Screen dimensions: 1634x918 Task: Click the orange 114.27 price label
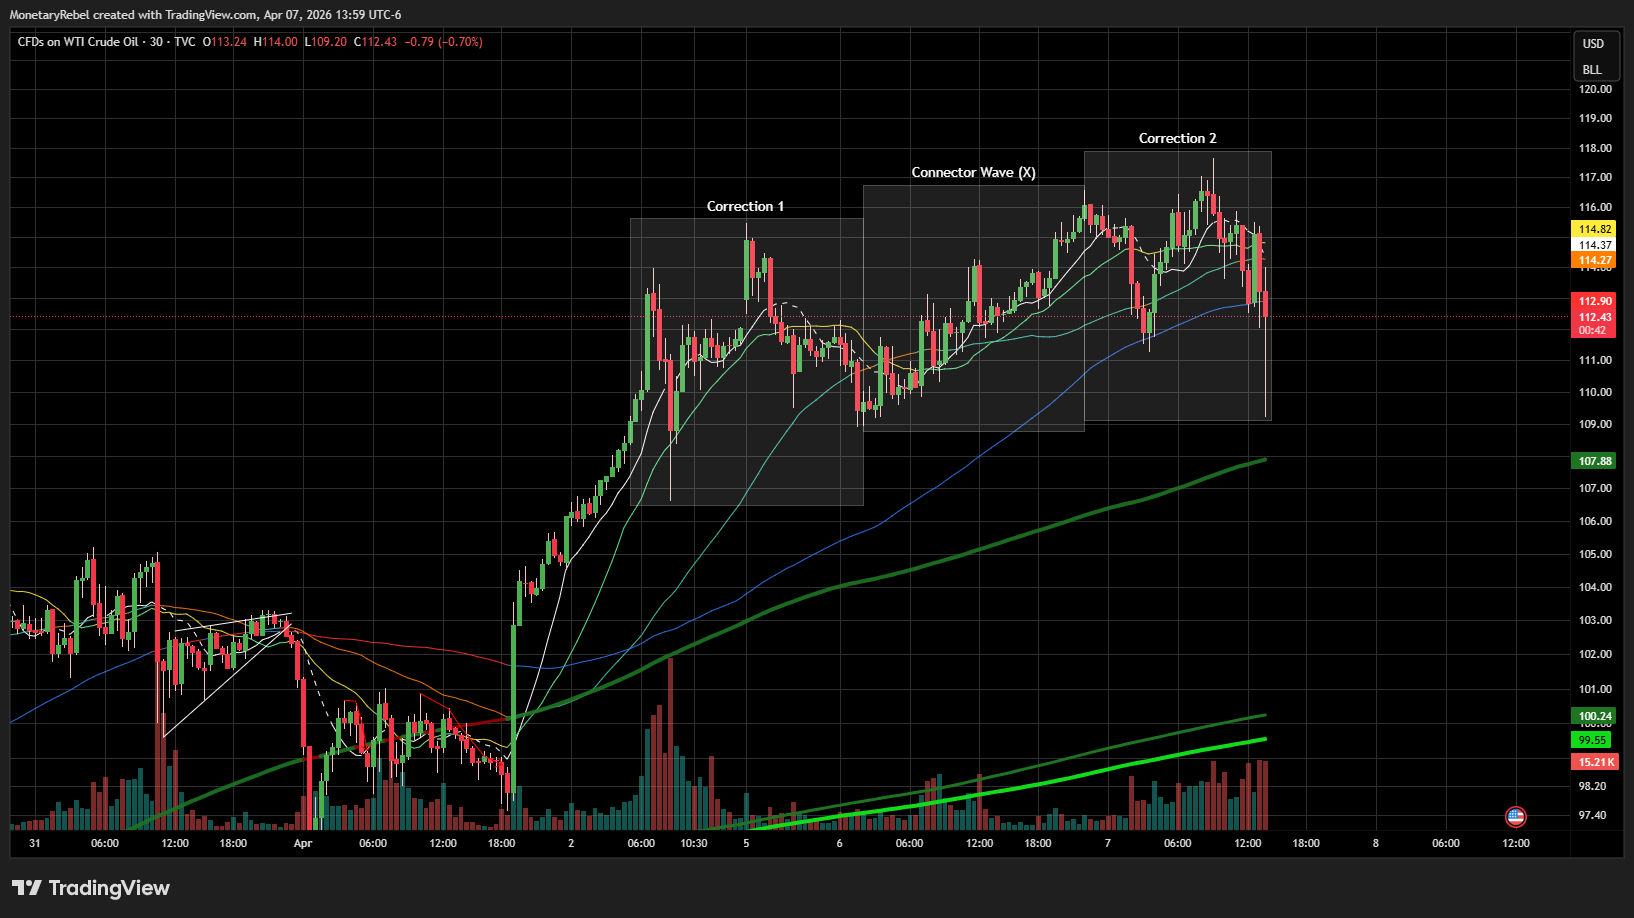pos(1595,260)
